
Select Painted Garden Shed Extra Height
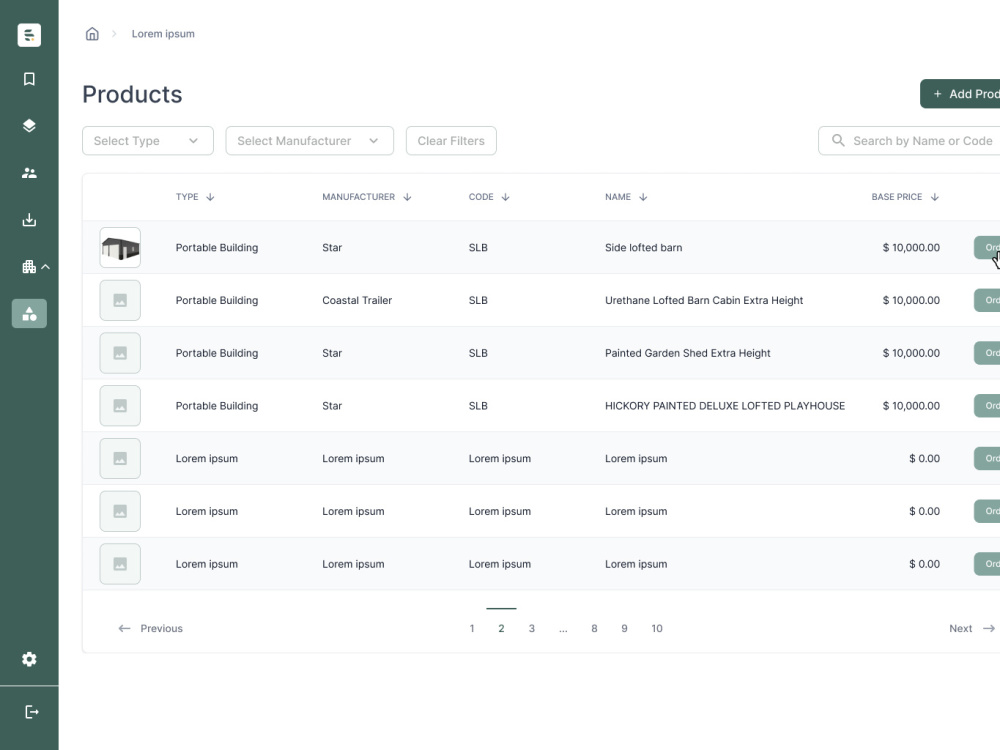[688, 353]
